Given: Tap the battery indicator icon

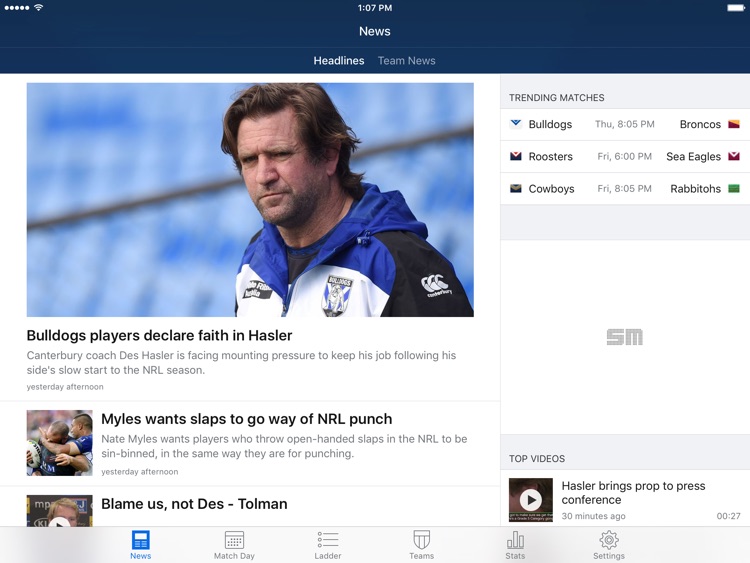Looking at the screenshot, I should coord(736,8).
